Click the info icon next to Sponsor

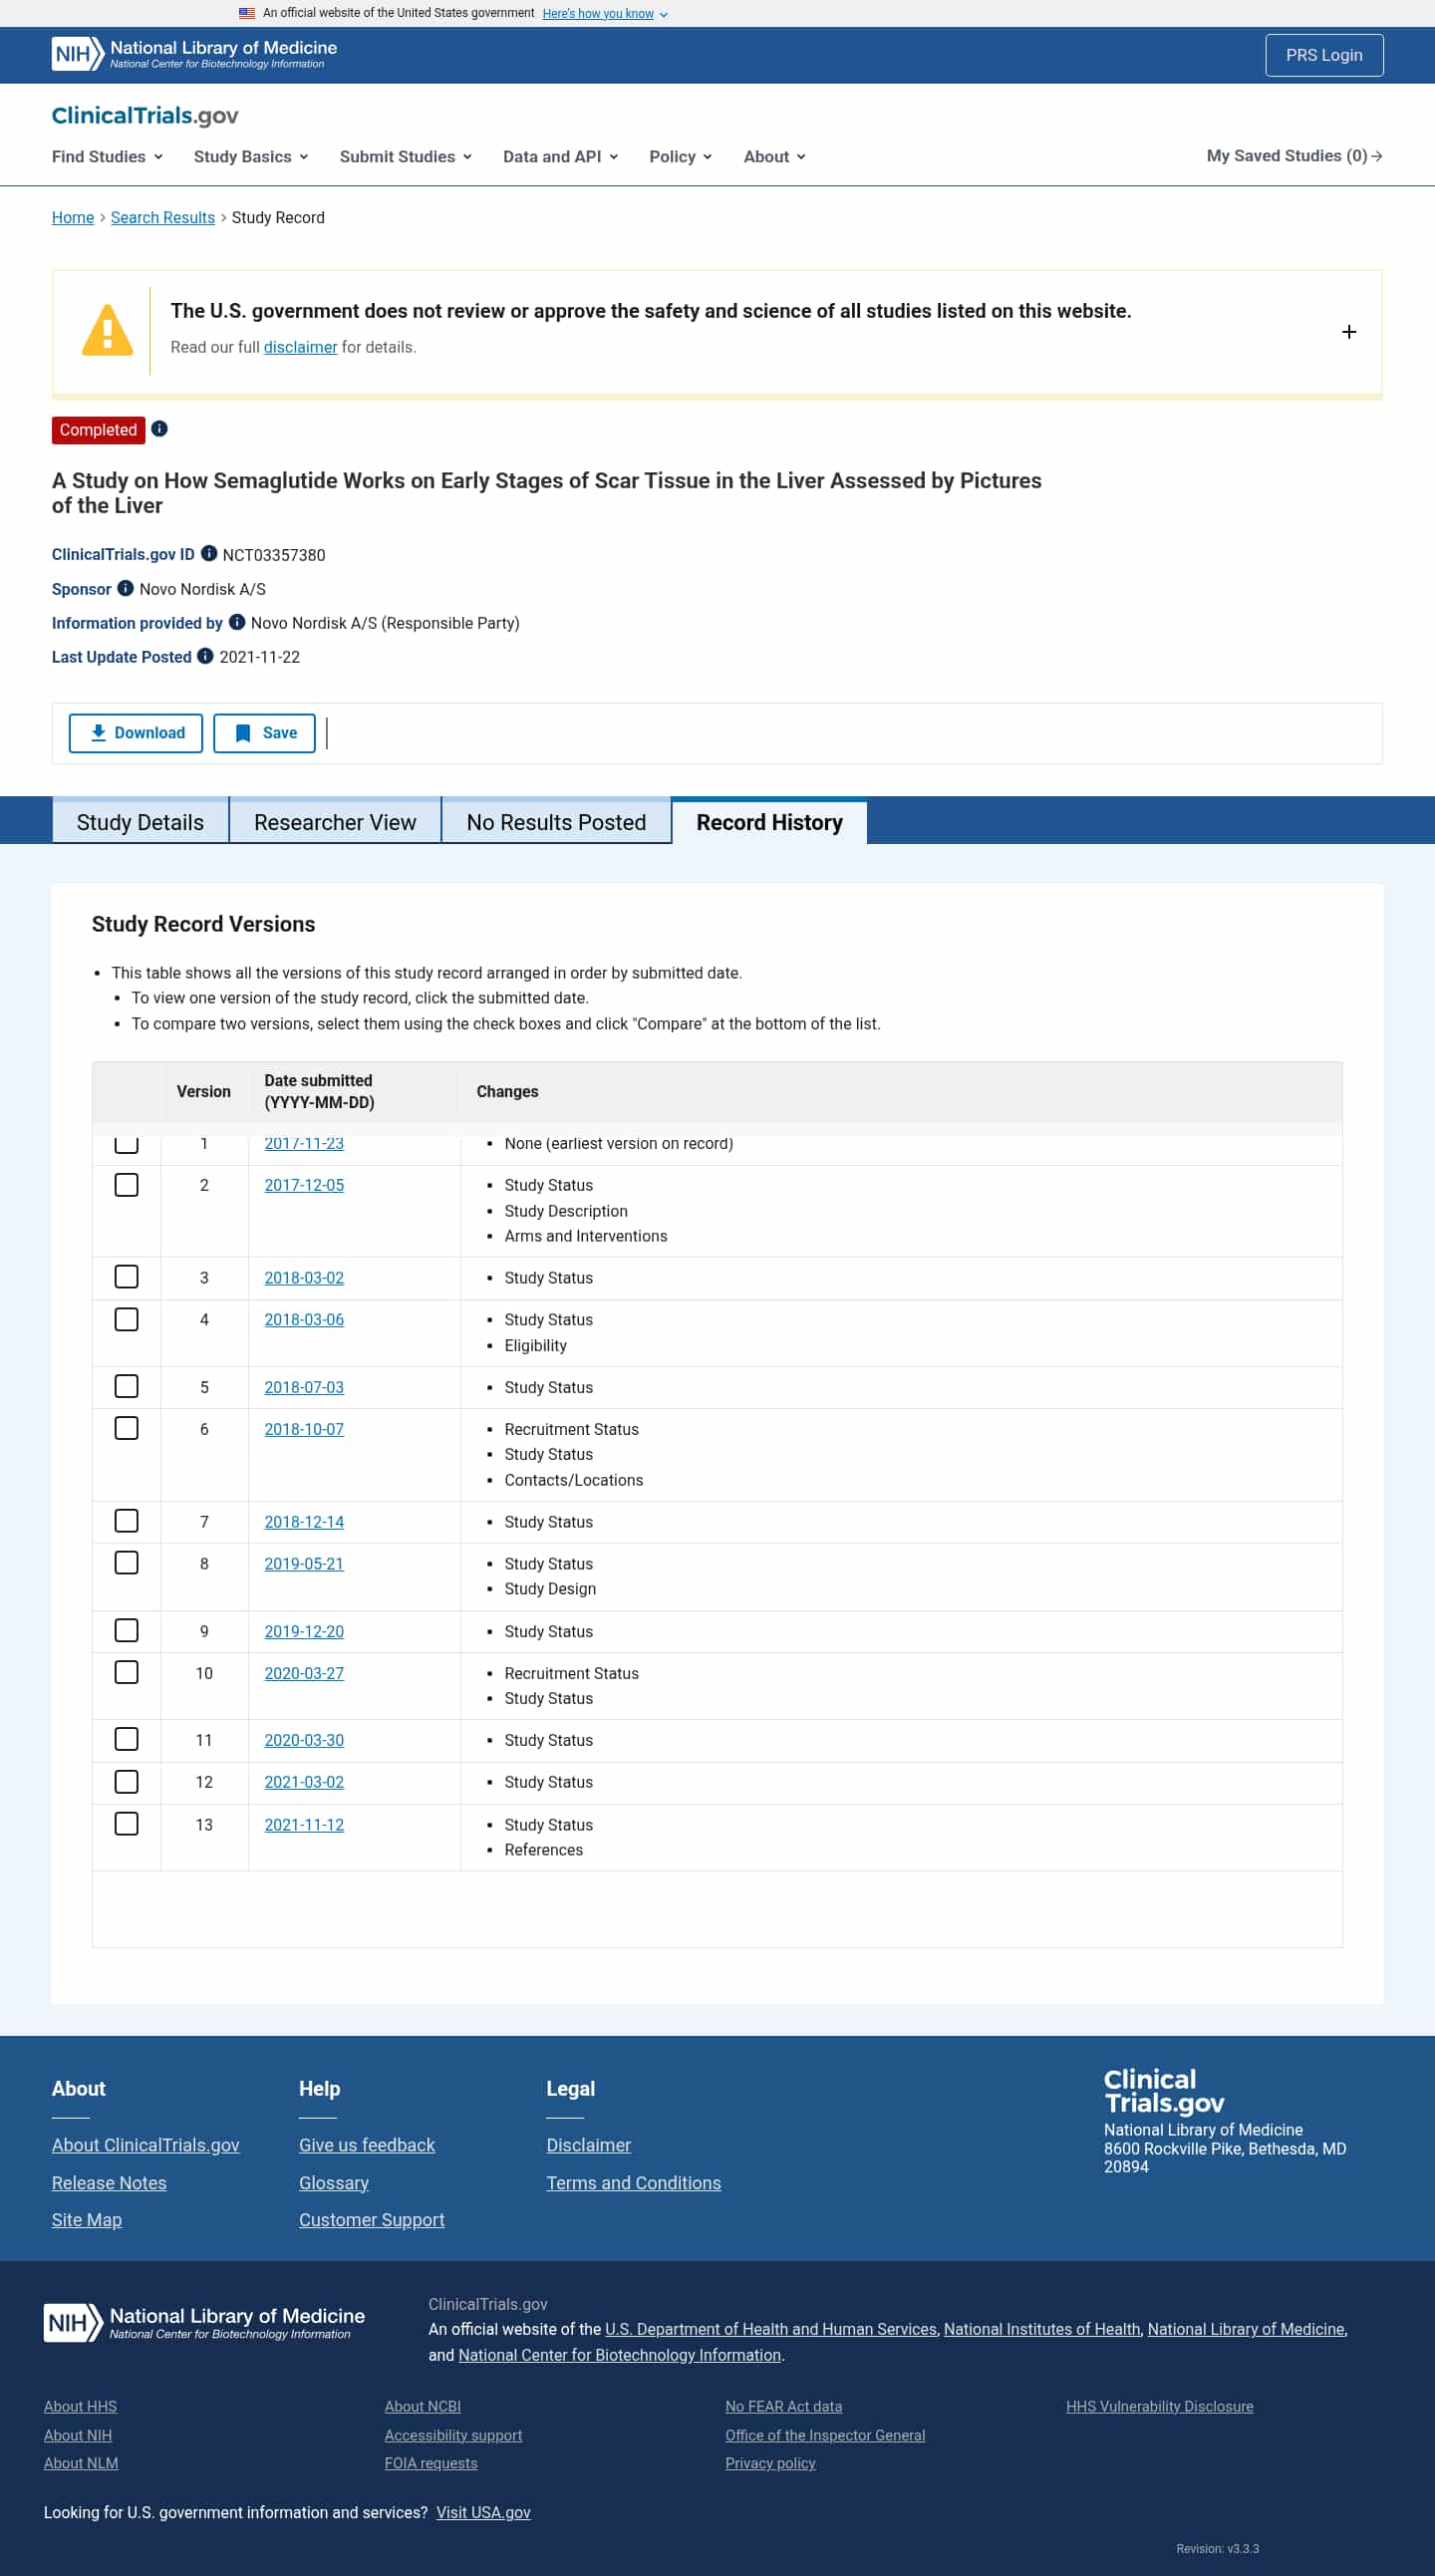(x=125, y=588)
